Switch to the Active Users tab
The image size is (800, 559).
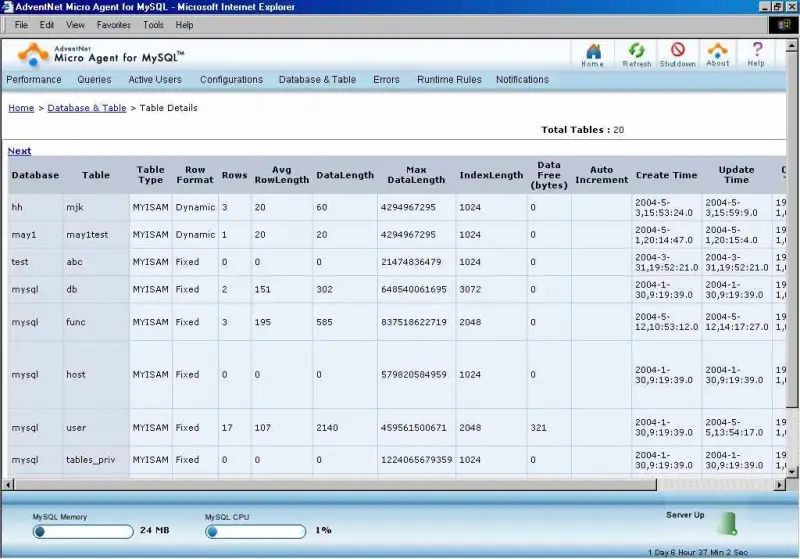click(155, 80)
